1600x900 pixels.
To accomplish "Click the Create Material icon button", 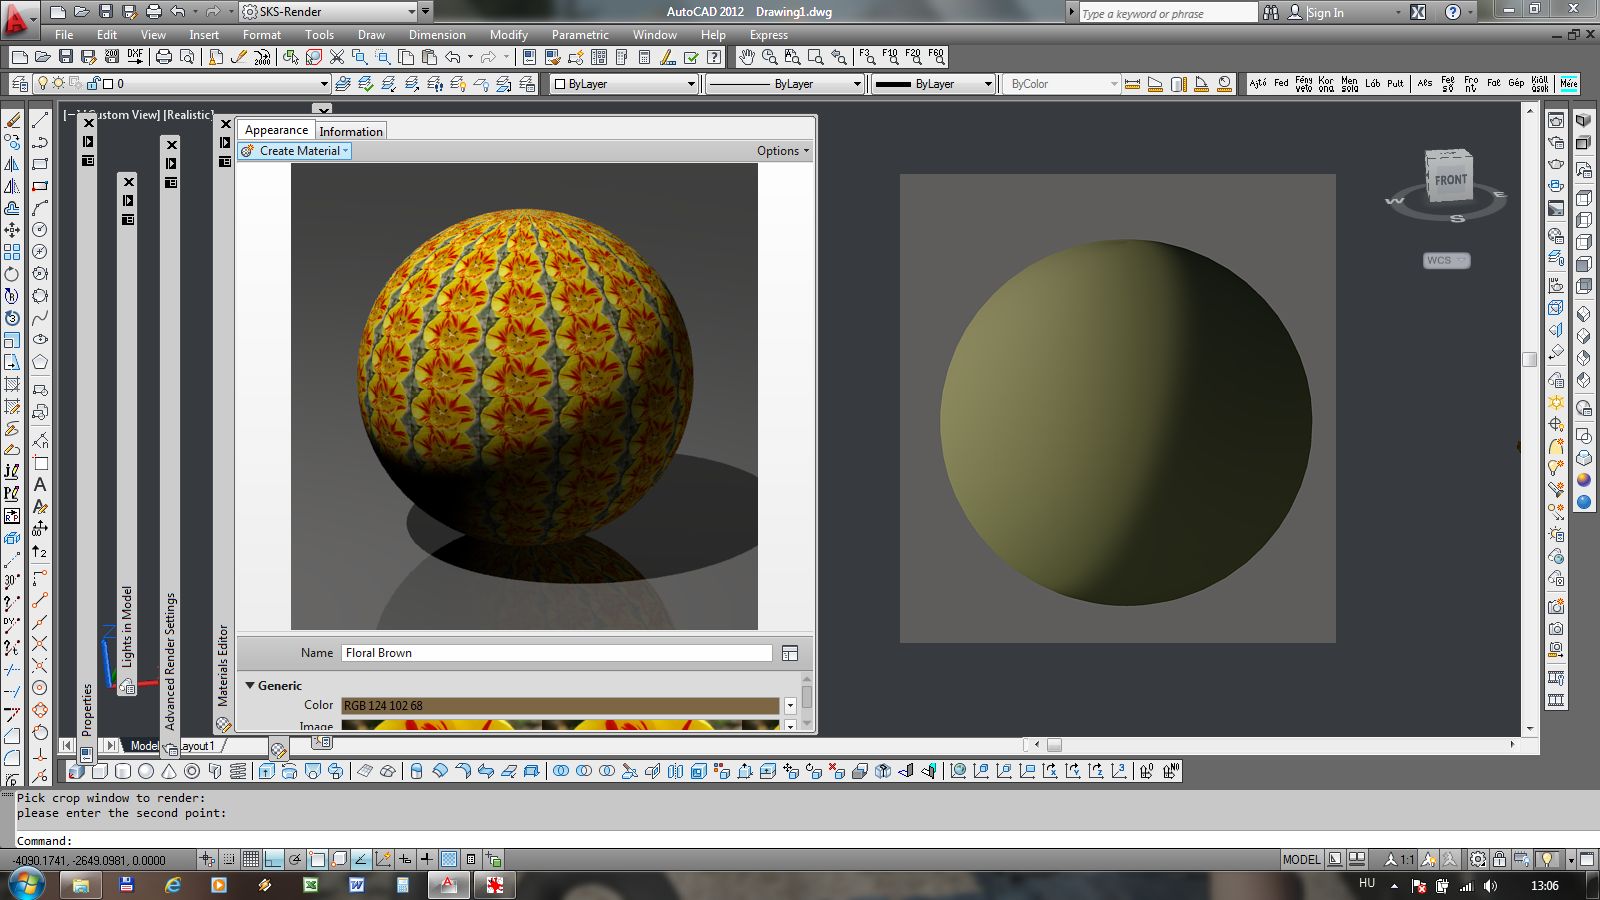I will point(296,151).
